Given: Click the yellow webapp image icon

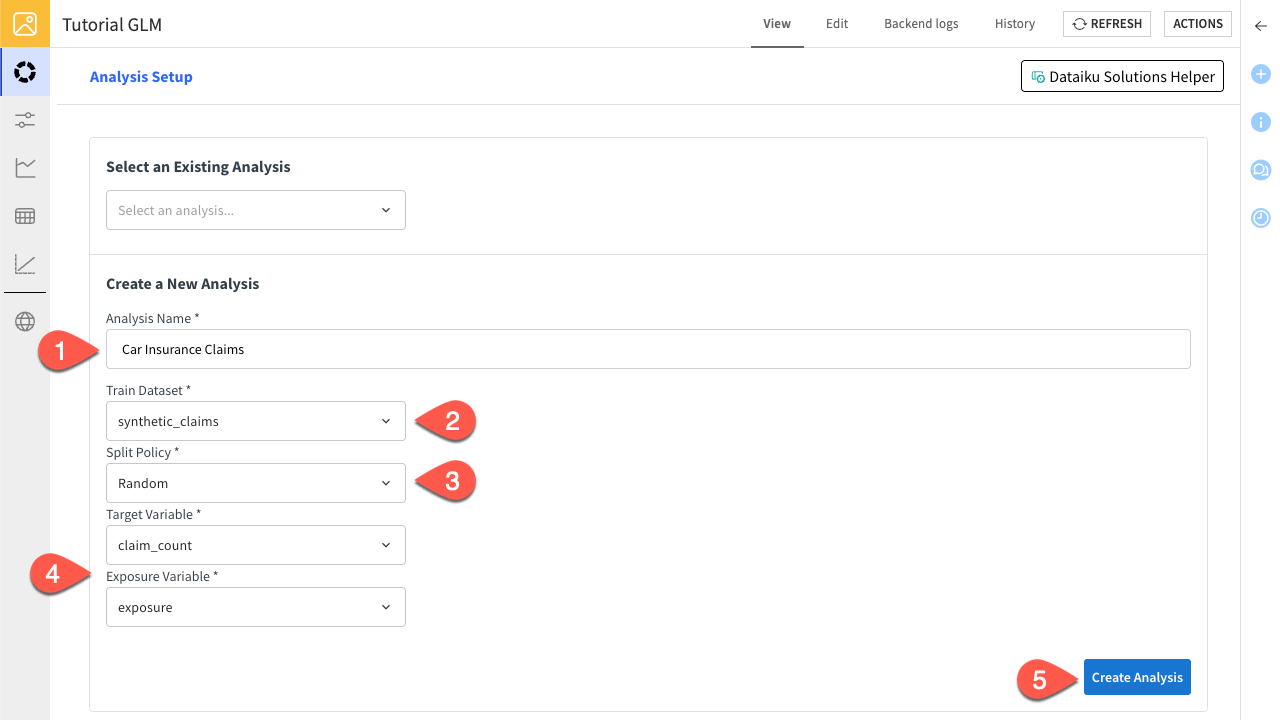Looking at the screenshot, I should click(x=25, y=24).
